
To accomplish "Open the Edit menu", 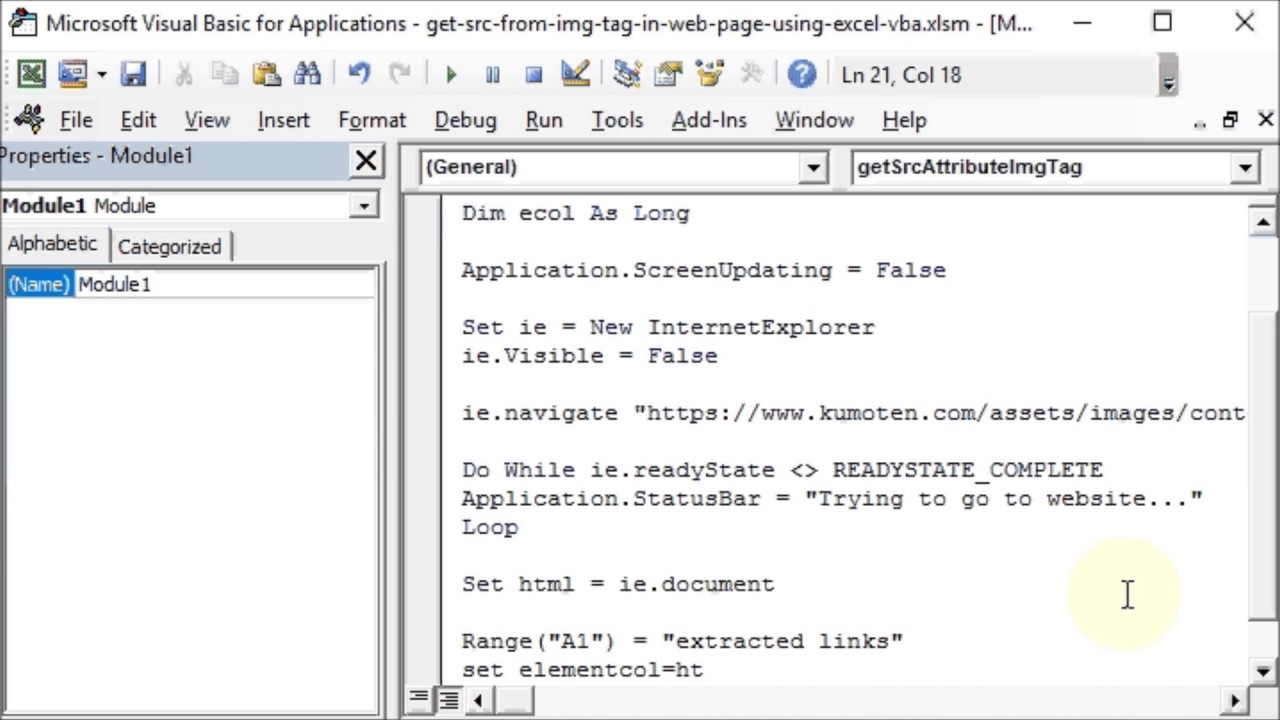I will pyautogui.click(x=138, y=120).
